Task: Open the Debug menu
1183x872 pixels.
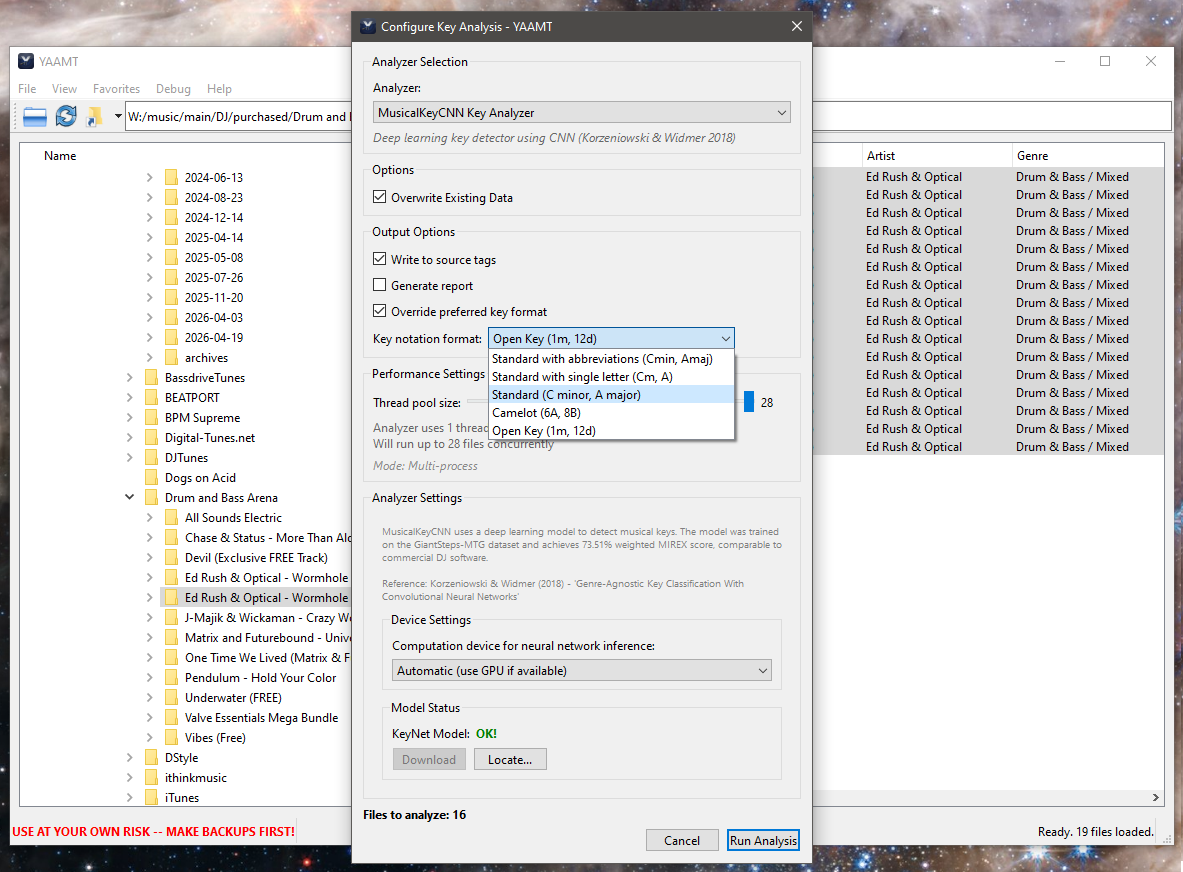Action: [x=174, y=89]
